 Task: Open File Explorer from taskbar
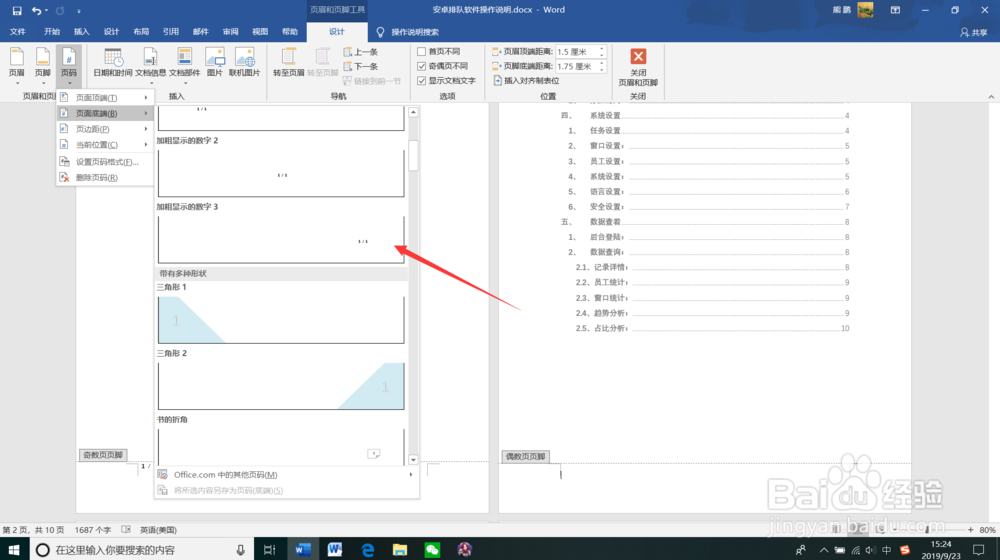(400, 549)
